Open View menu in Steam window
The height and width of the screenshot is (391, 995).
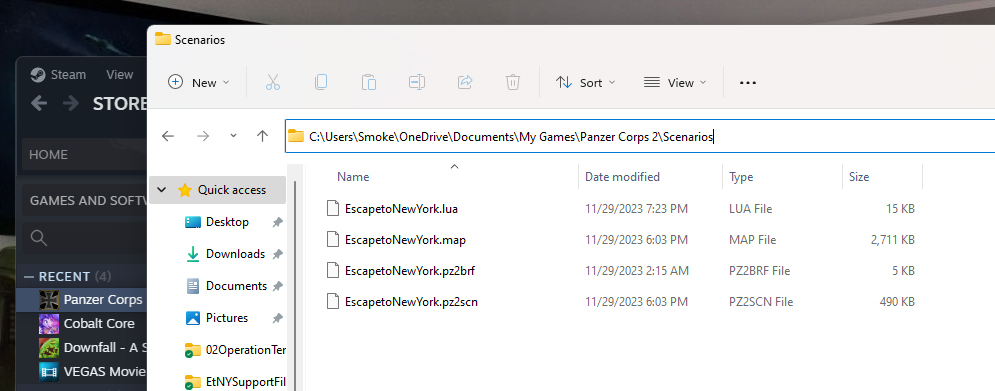[x=119, y=75]
